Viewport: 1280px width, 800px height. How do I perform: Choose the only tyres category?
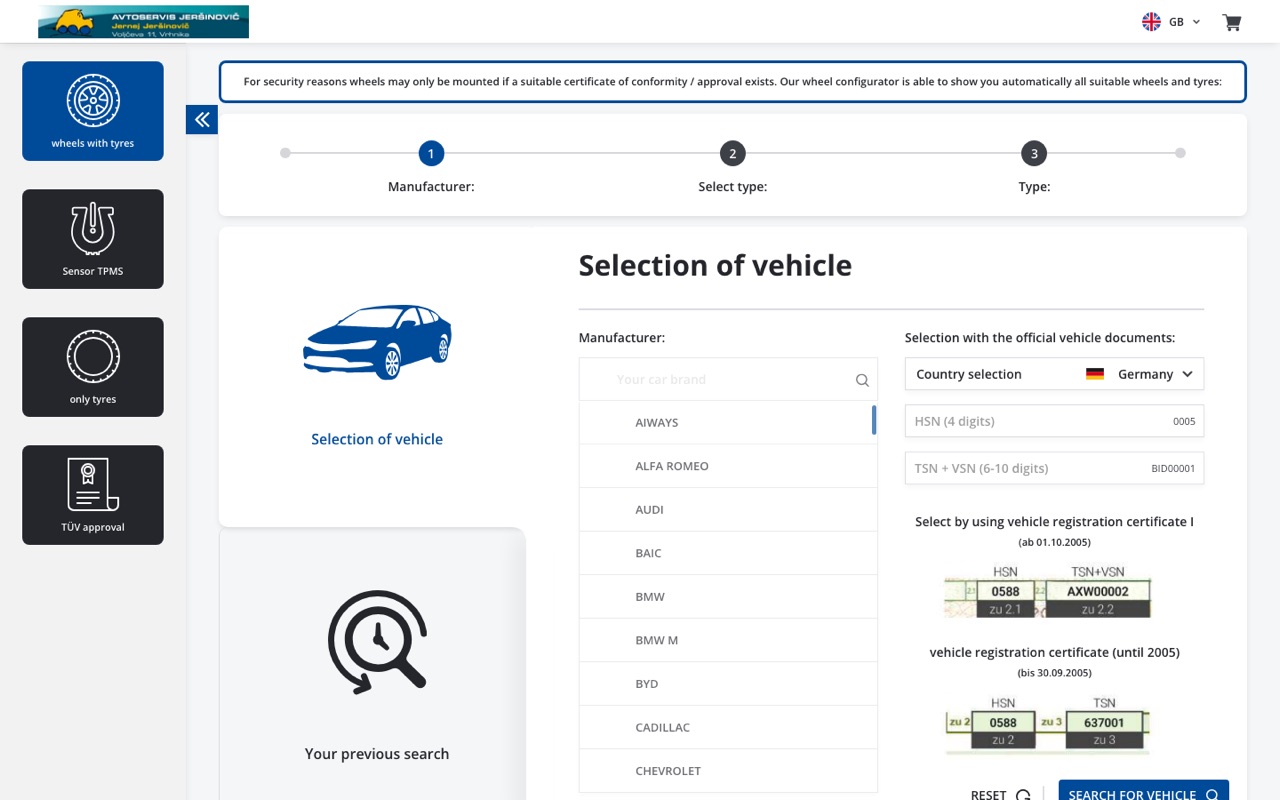point(93,367)
